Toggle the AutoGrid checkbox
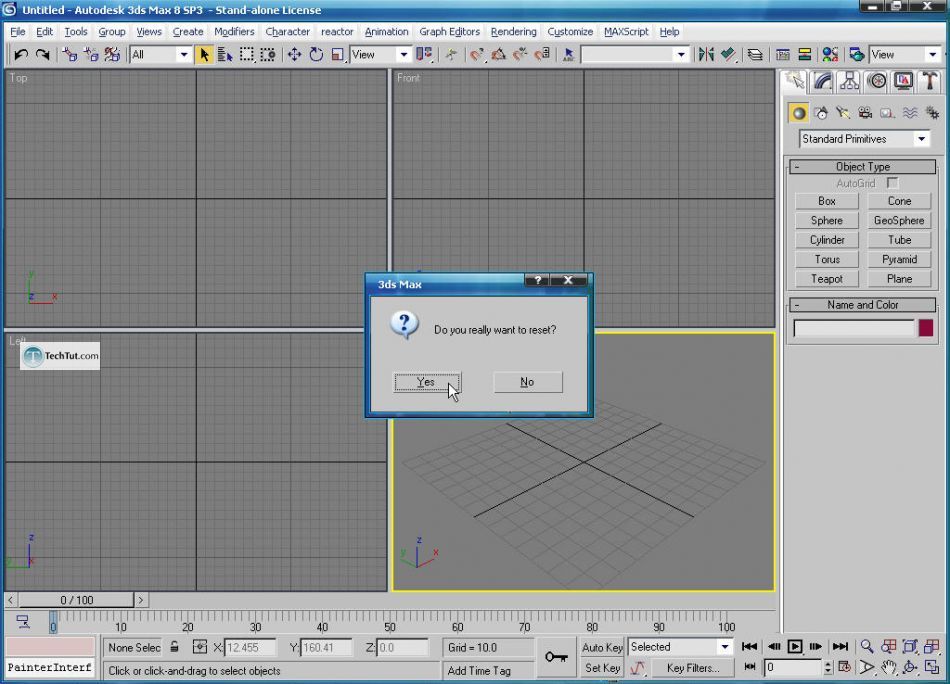Image resolution: width=950 pixels, height=684 pixels. pos(893,184)
